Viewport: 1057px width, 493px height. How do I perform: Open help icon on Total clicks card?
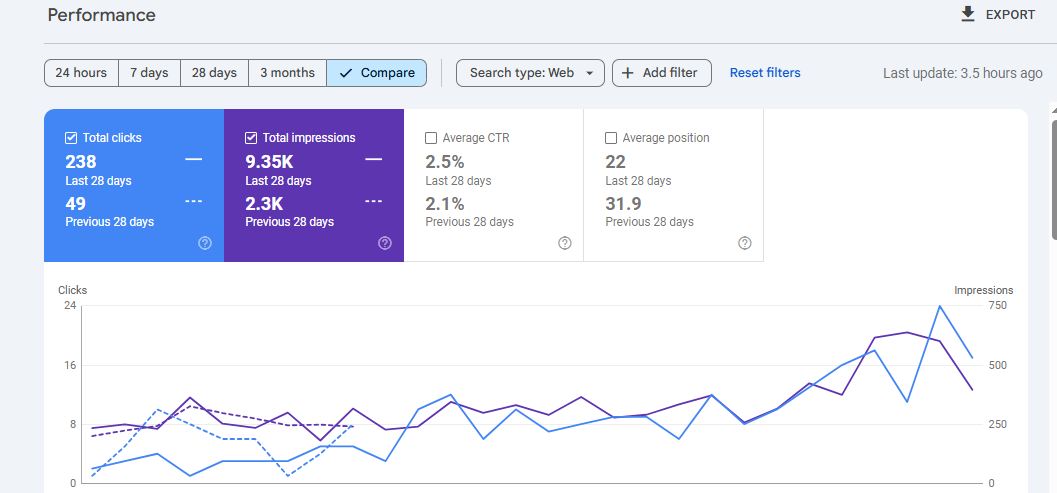coord(205,243)
